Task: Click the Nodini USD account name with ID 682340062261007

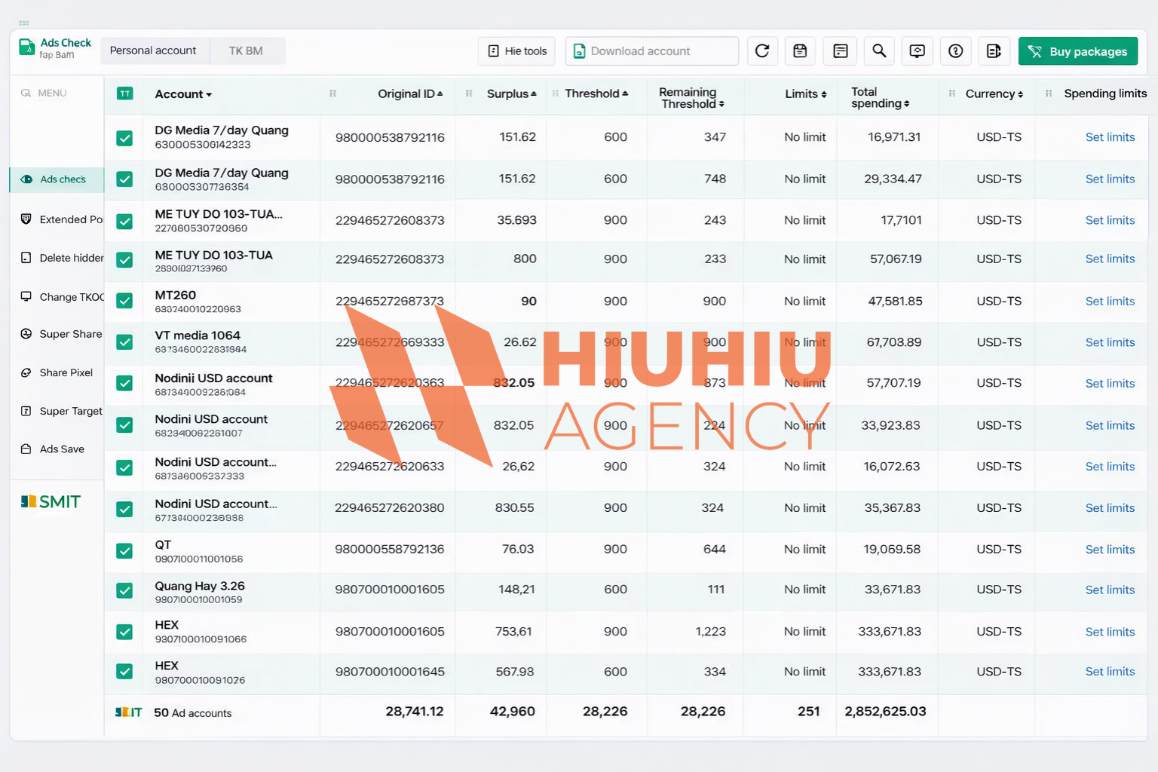Action: tap(210, 419)
